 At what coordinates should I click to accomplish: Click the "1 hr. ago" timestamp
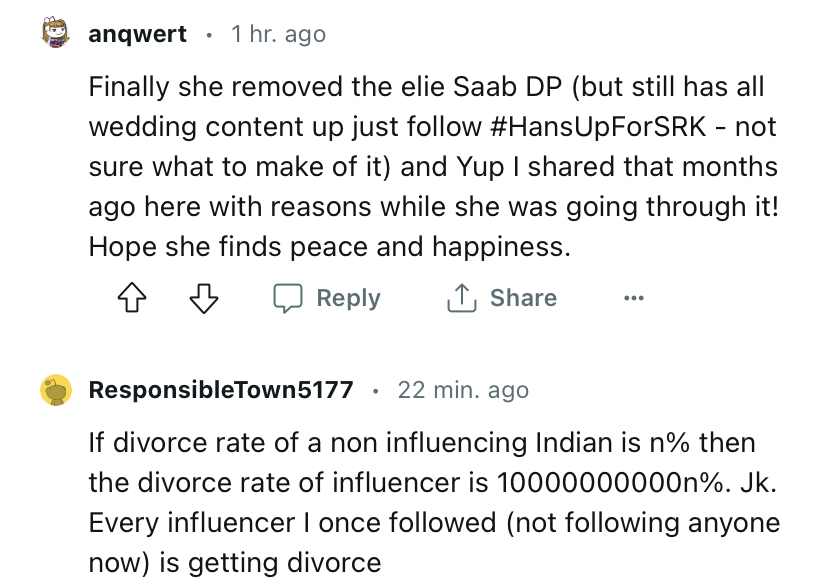[x=278, y=34]
